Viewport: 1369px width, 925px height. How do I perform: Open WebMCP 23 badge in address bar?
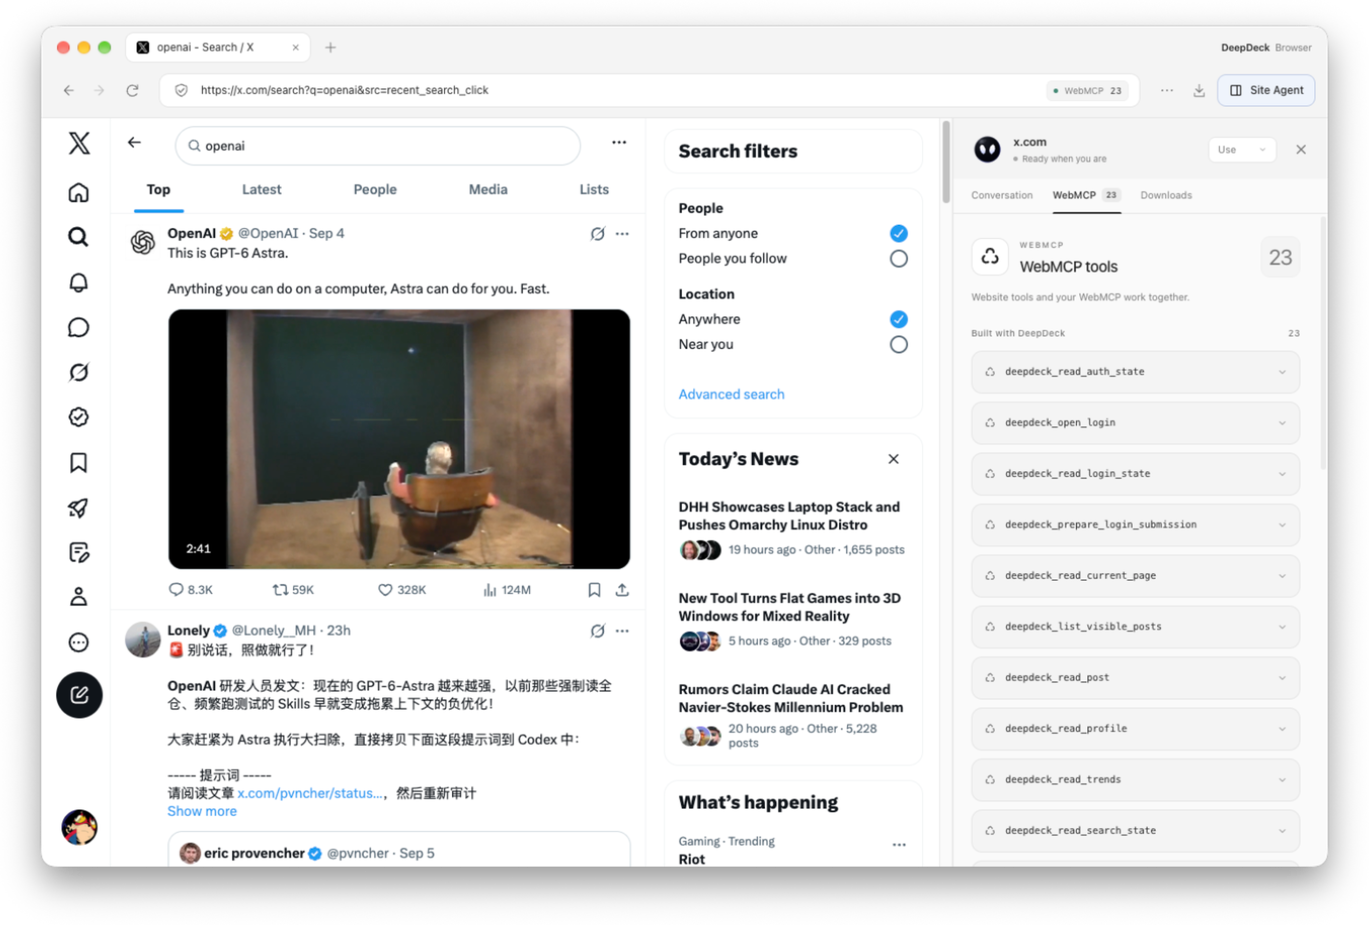(x=1088, y=90)
